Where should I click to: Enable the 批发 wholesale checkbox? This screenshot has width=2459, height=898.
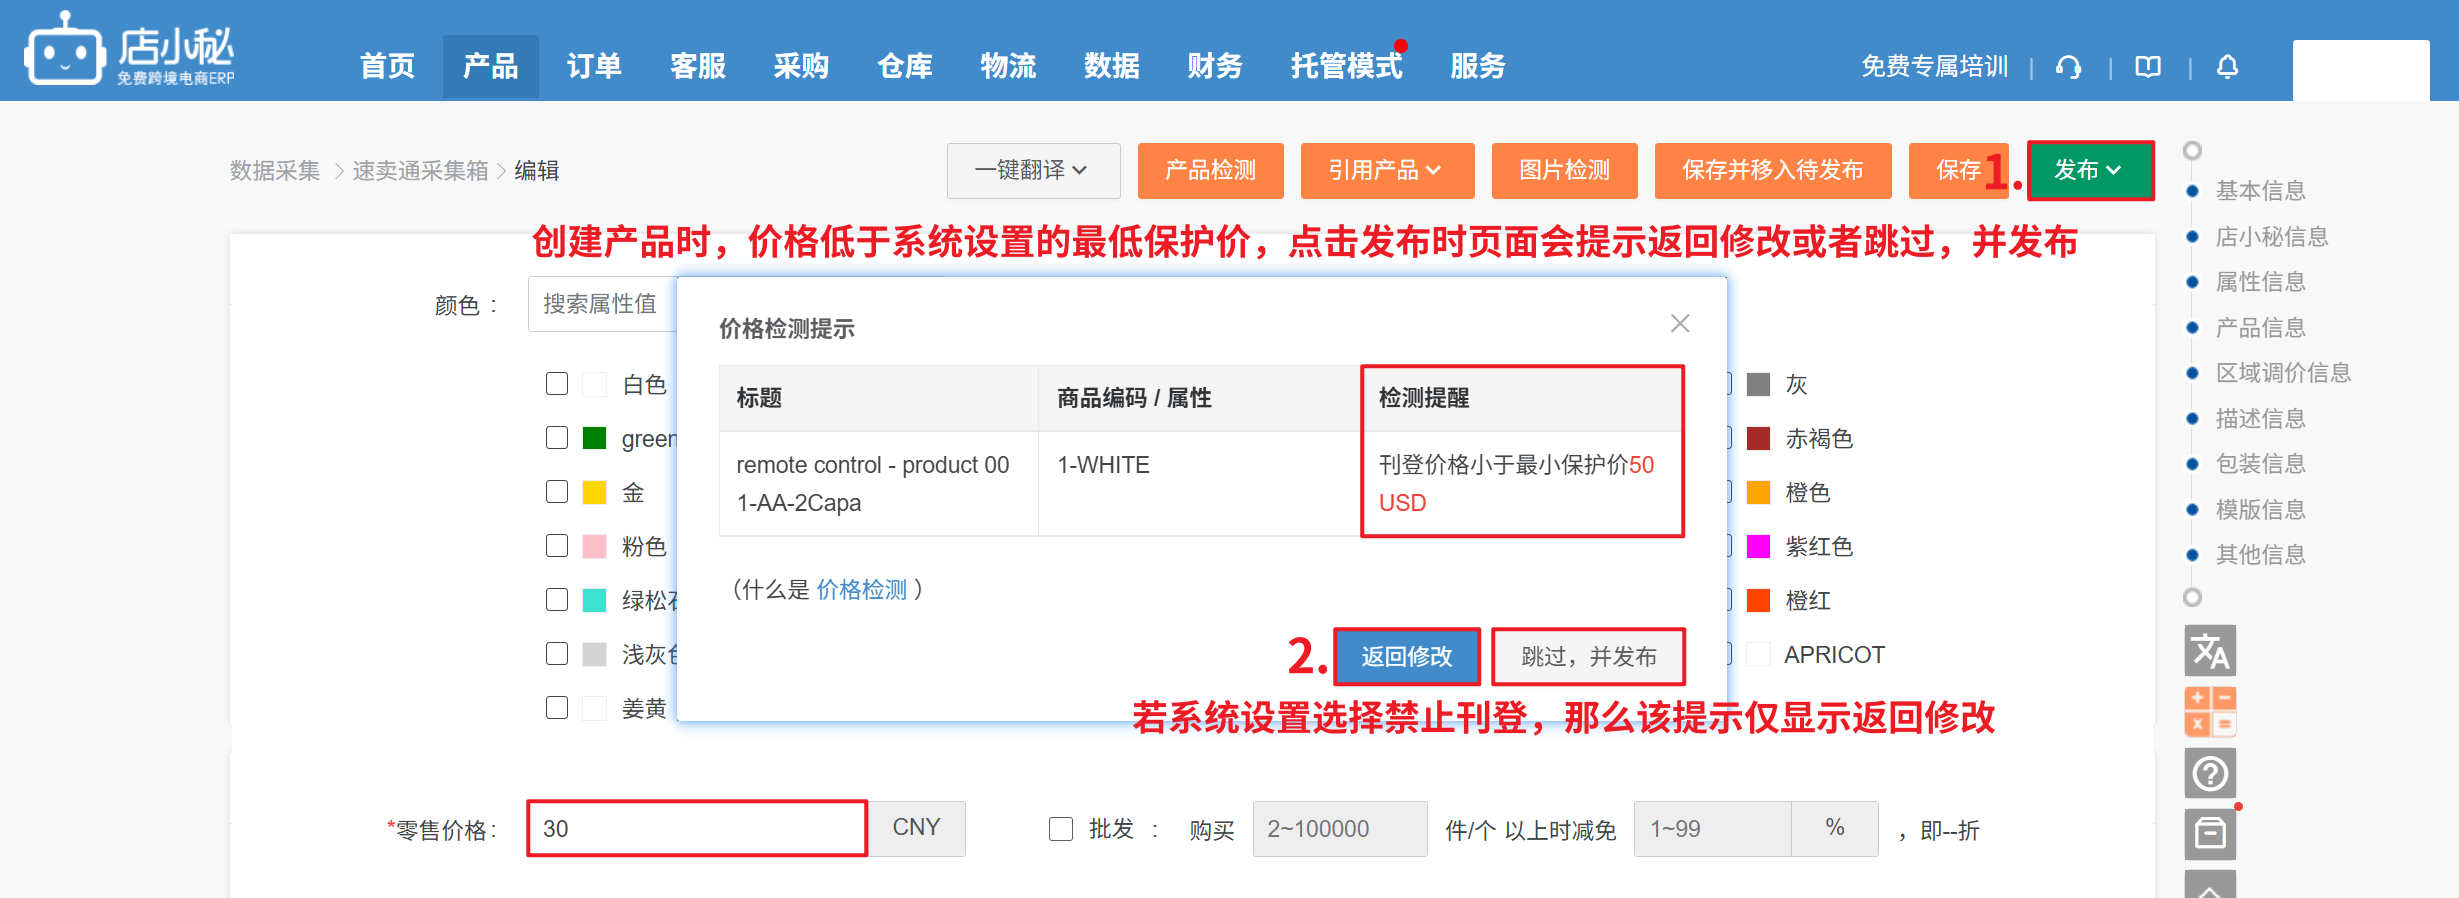[x=1061, y=829]
